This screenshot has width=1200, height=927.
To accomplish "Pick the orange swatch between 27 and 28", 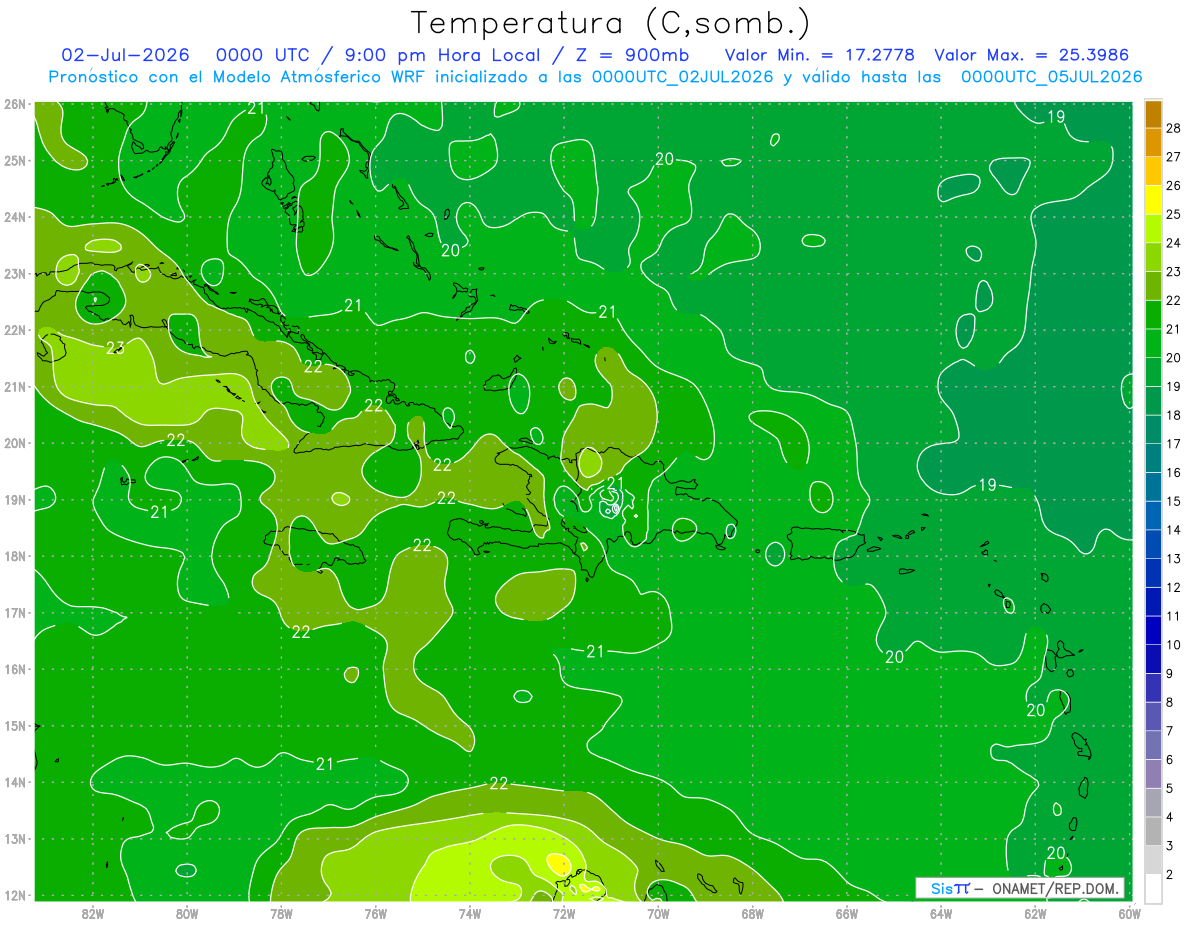I will pyautogui.click(x=1153, y=142).
